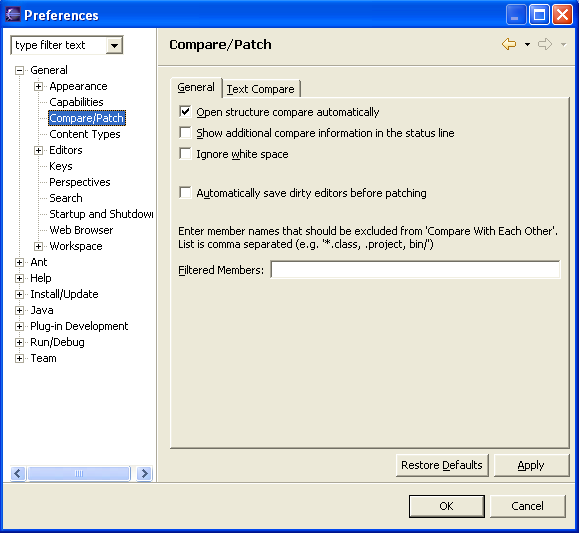
Task: Expand the Appearance tree node
Action: [38, 86]
